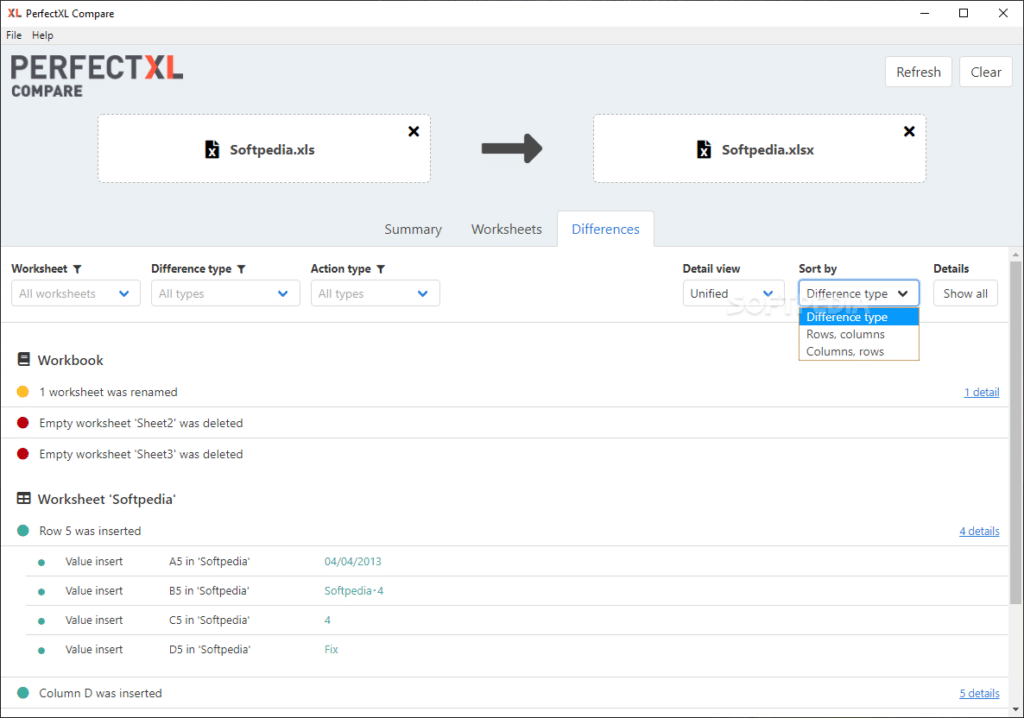Select Columns, rows sort option

(859, 351)
